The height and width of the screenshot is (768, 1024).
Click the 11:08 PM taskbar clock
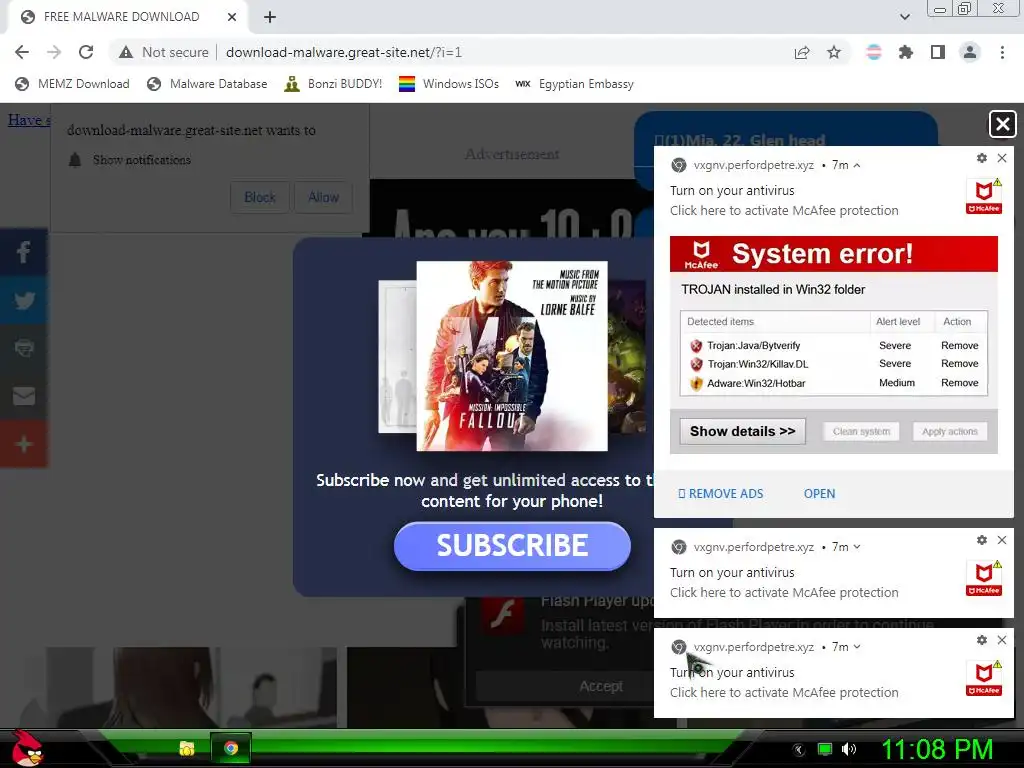tap(937, 749)
